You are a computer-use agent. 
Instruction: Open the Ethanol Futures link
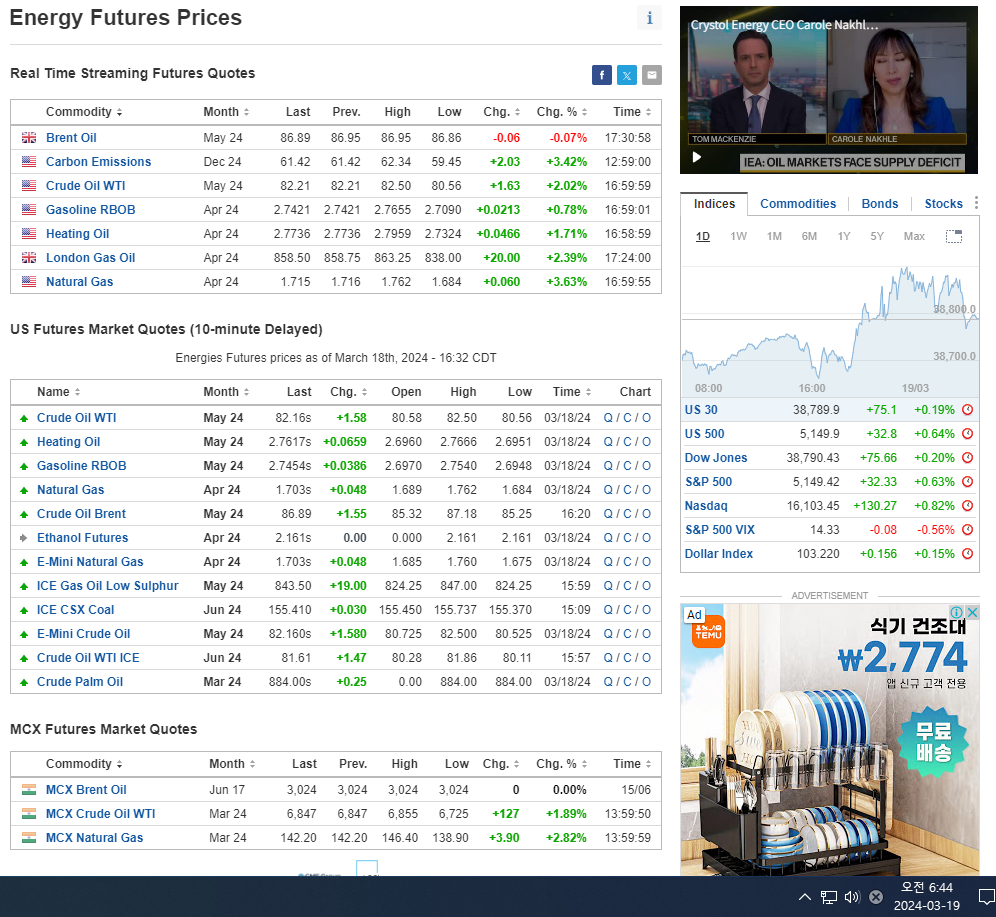(83, 538)
